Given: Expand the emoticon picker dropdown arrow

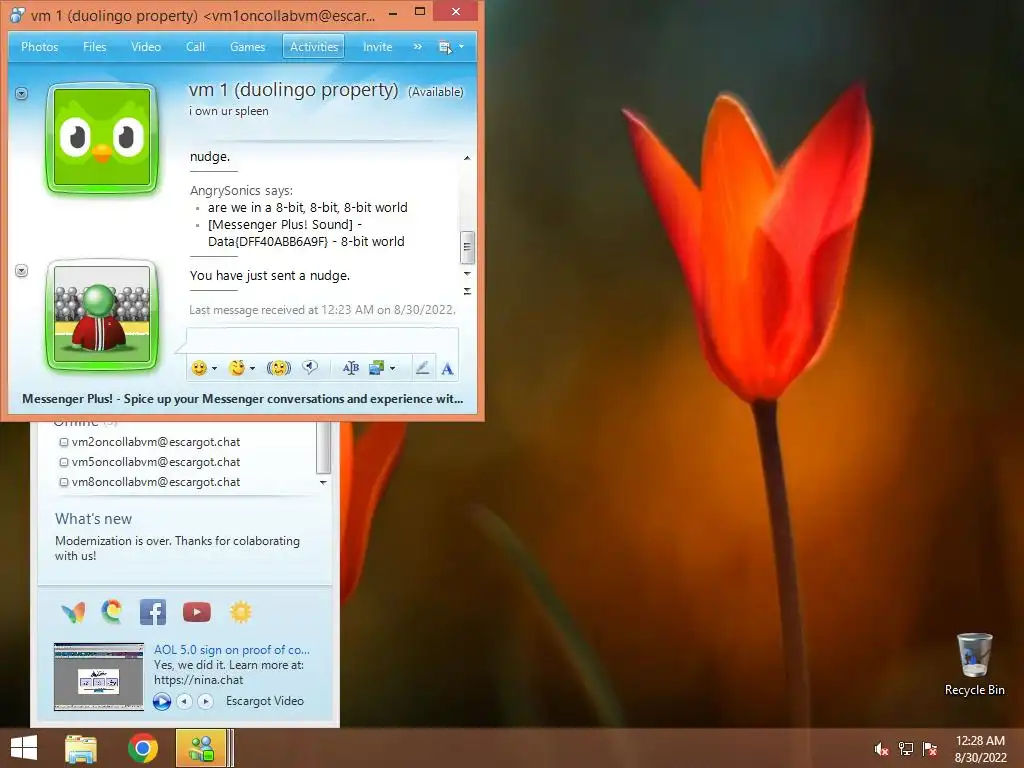Looking at the screenshot, I should (x=214, y=368).
